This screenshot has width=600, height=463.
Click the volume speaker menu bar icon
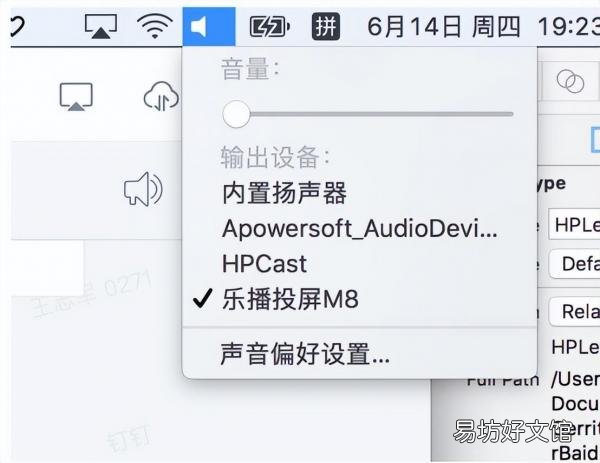[x=209, y=26]
